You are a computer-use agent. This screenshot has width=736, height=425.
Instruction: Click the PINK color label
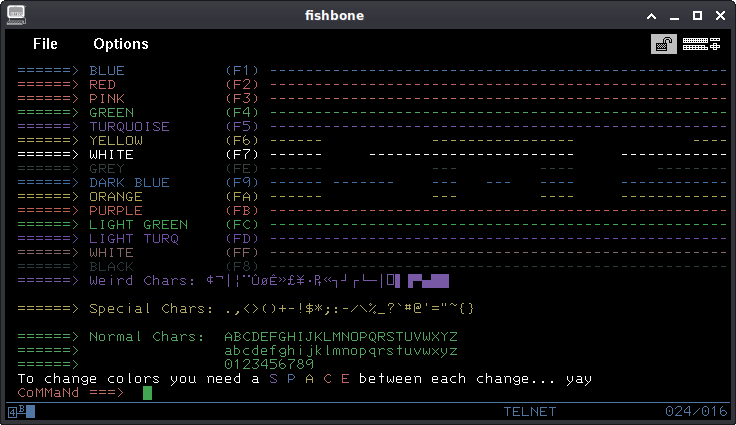[x=107, y=99]
